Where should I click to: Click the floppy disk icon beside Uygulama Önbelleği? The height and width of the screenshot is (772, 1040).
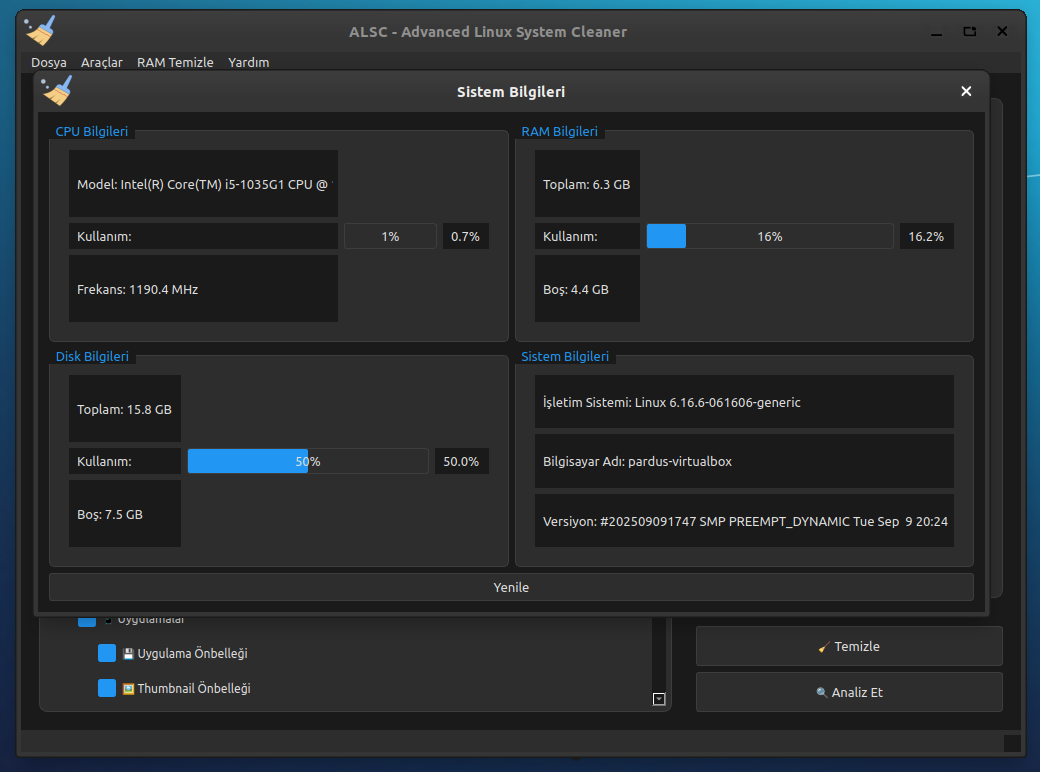click(128, 654)
